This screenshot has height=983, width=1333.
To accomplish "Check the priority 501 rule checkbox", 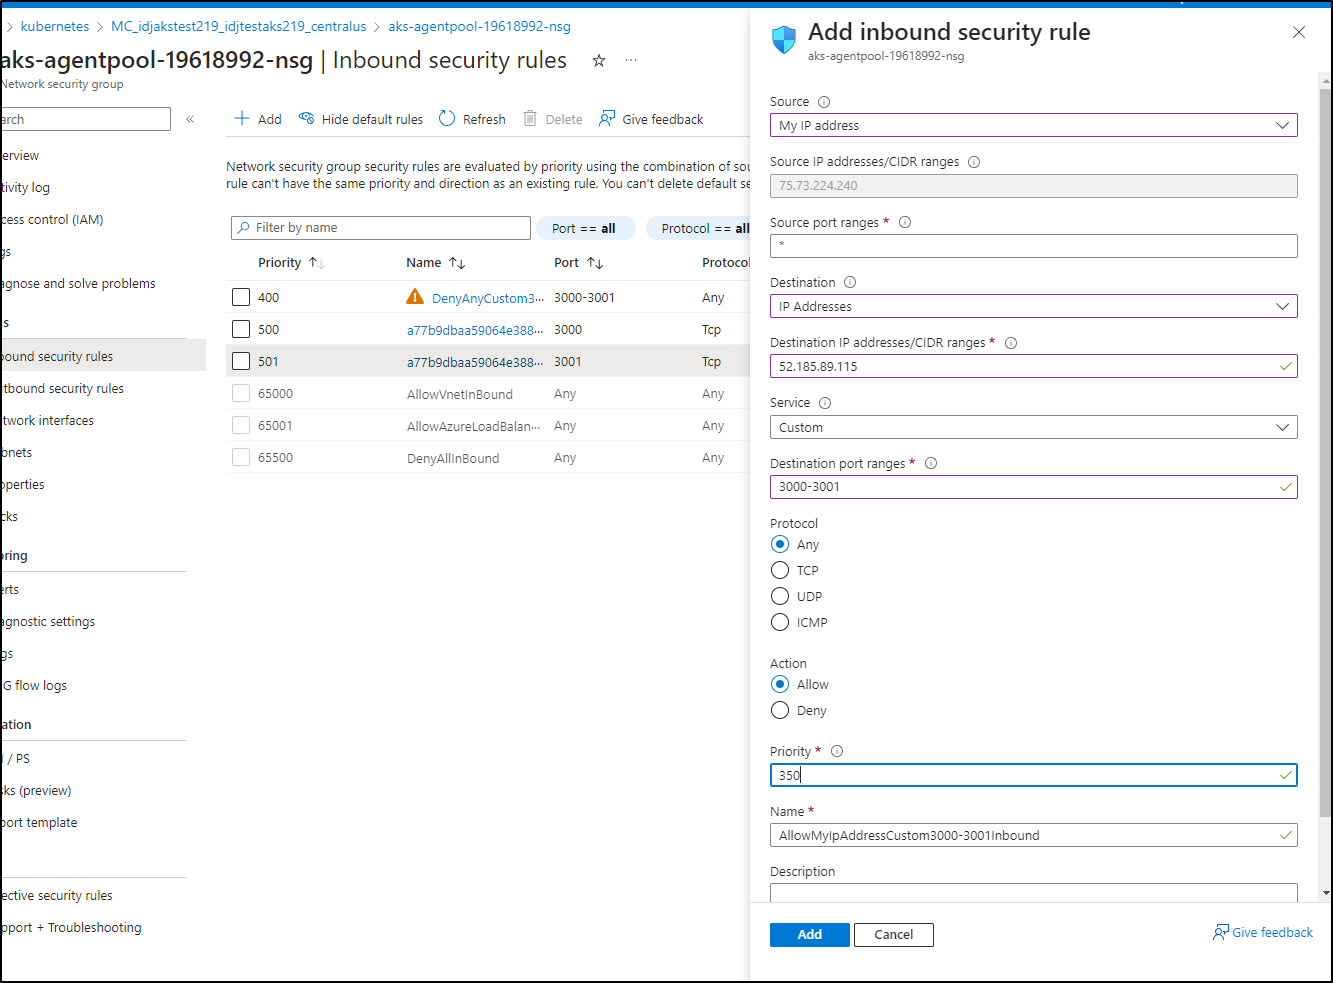I will click(x=241, y=361).
